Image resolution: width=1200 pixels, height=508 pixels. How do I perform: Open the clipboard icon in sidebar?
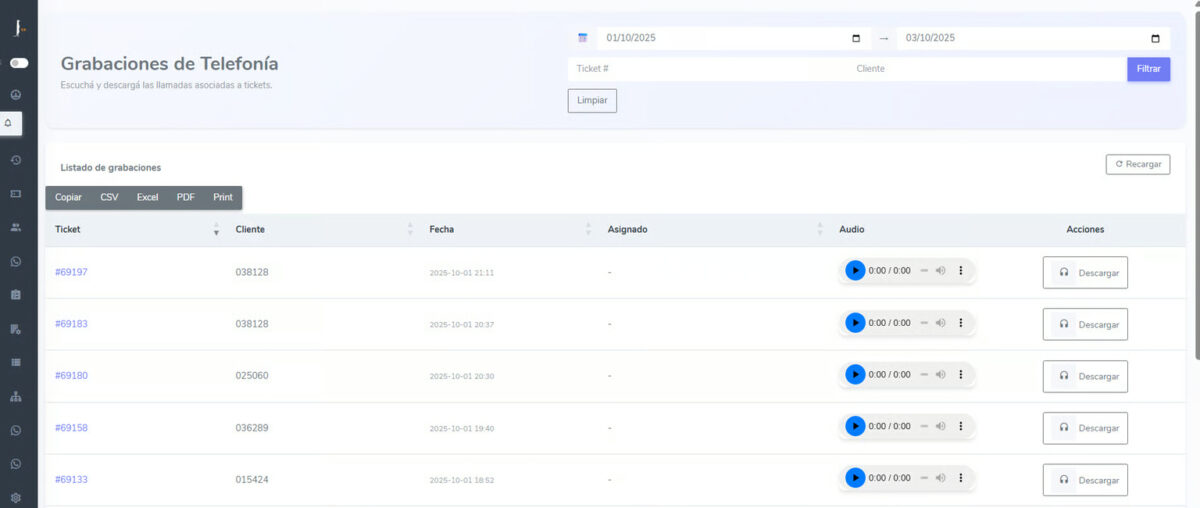(16, 295)
